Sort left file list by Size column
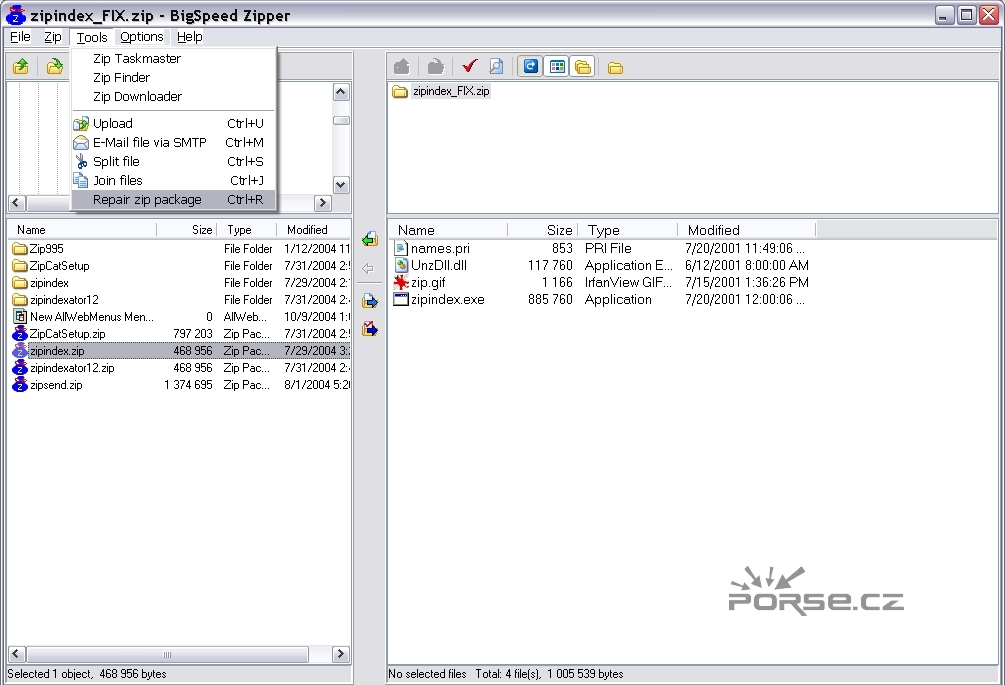This screenshot has height=685, width=1005. [187, 230]
